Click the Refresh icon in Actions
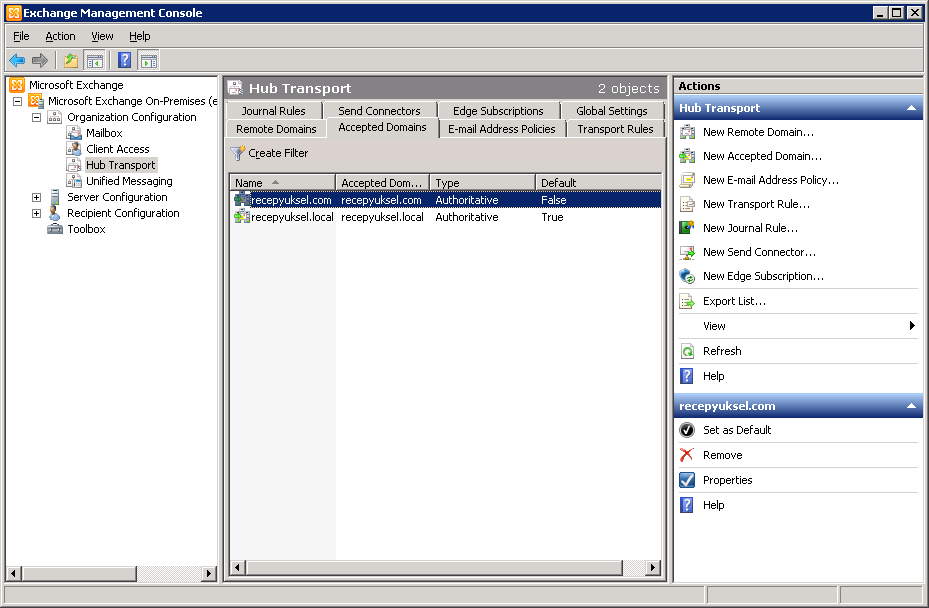The image size is (929, 608). pyautogui.click(x=687, y=351)
